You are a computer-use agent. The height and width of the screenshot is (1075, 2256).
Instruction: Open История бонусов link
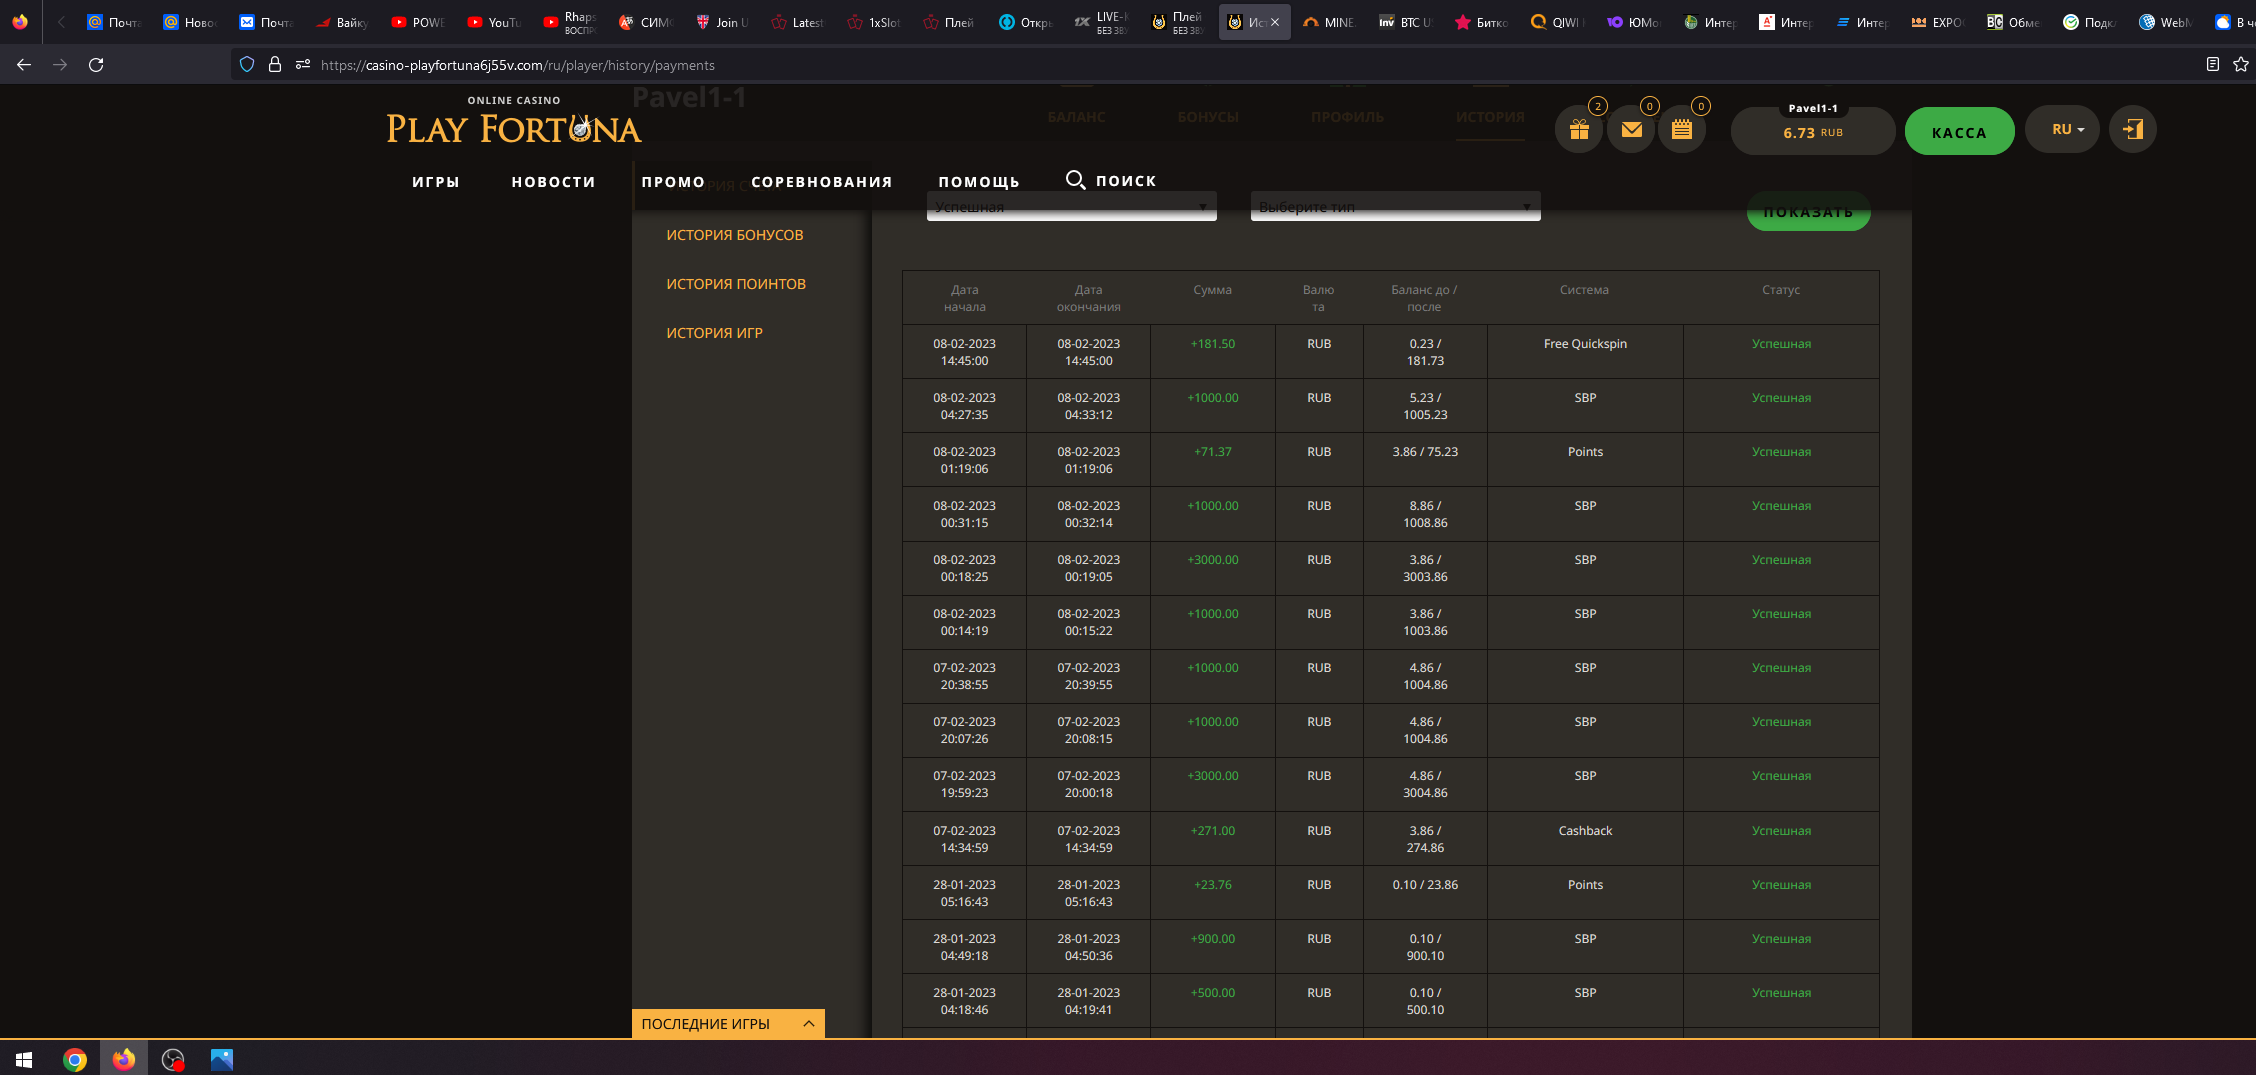coord(735,235)
